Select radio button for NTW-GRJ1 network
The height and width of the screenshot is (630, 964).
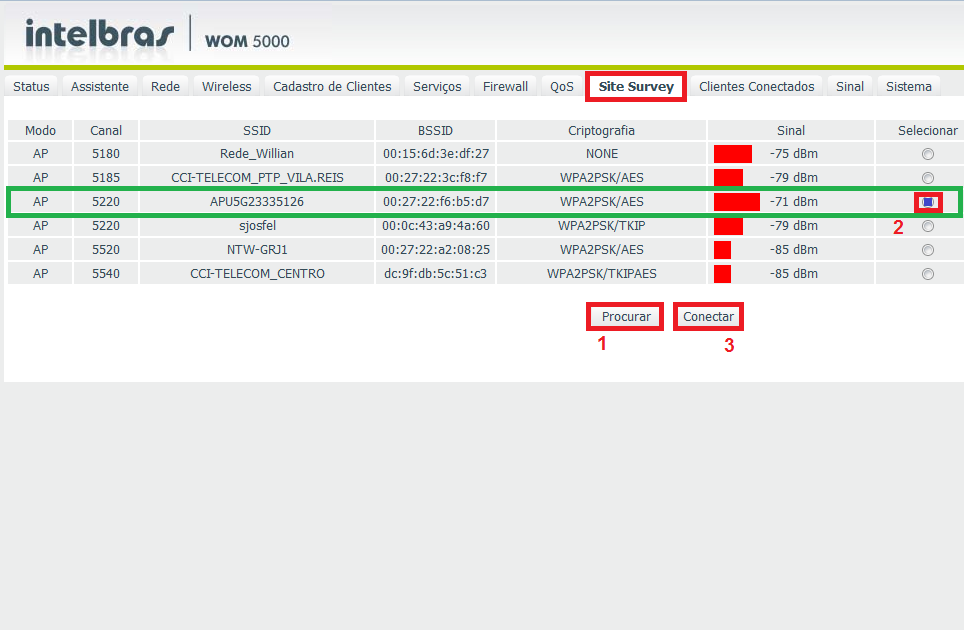tap(928, 250)
